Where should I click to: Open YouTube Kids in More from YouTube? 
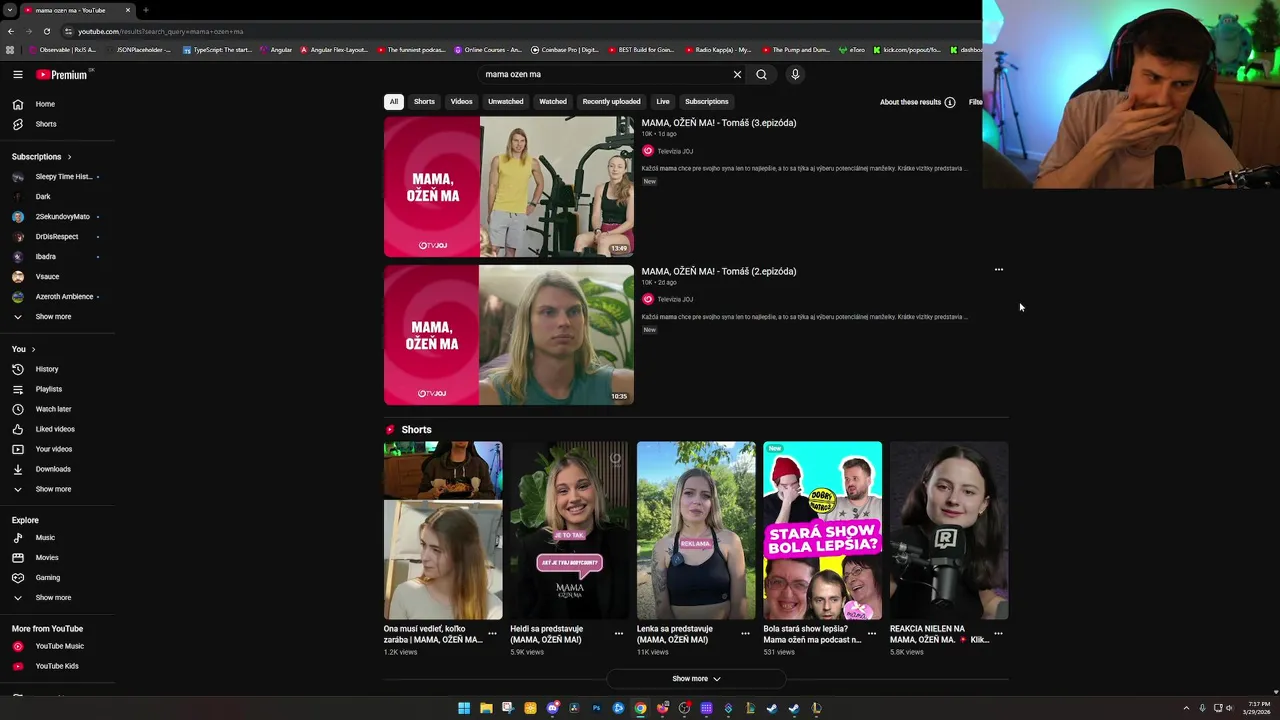(x=56, y=666)
